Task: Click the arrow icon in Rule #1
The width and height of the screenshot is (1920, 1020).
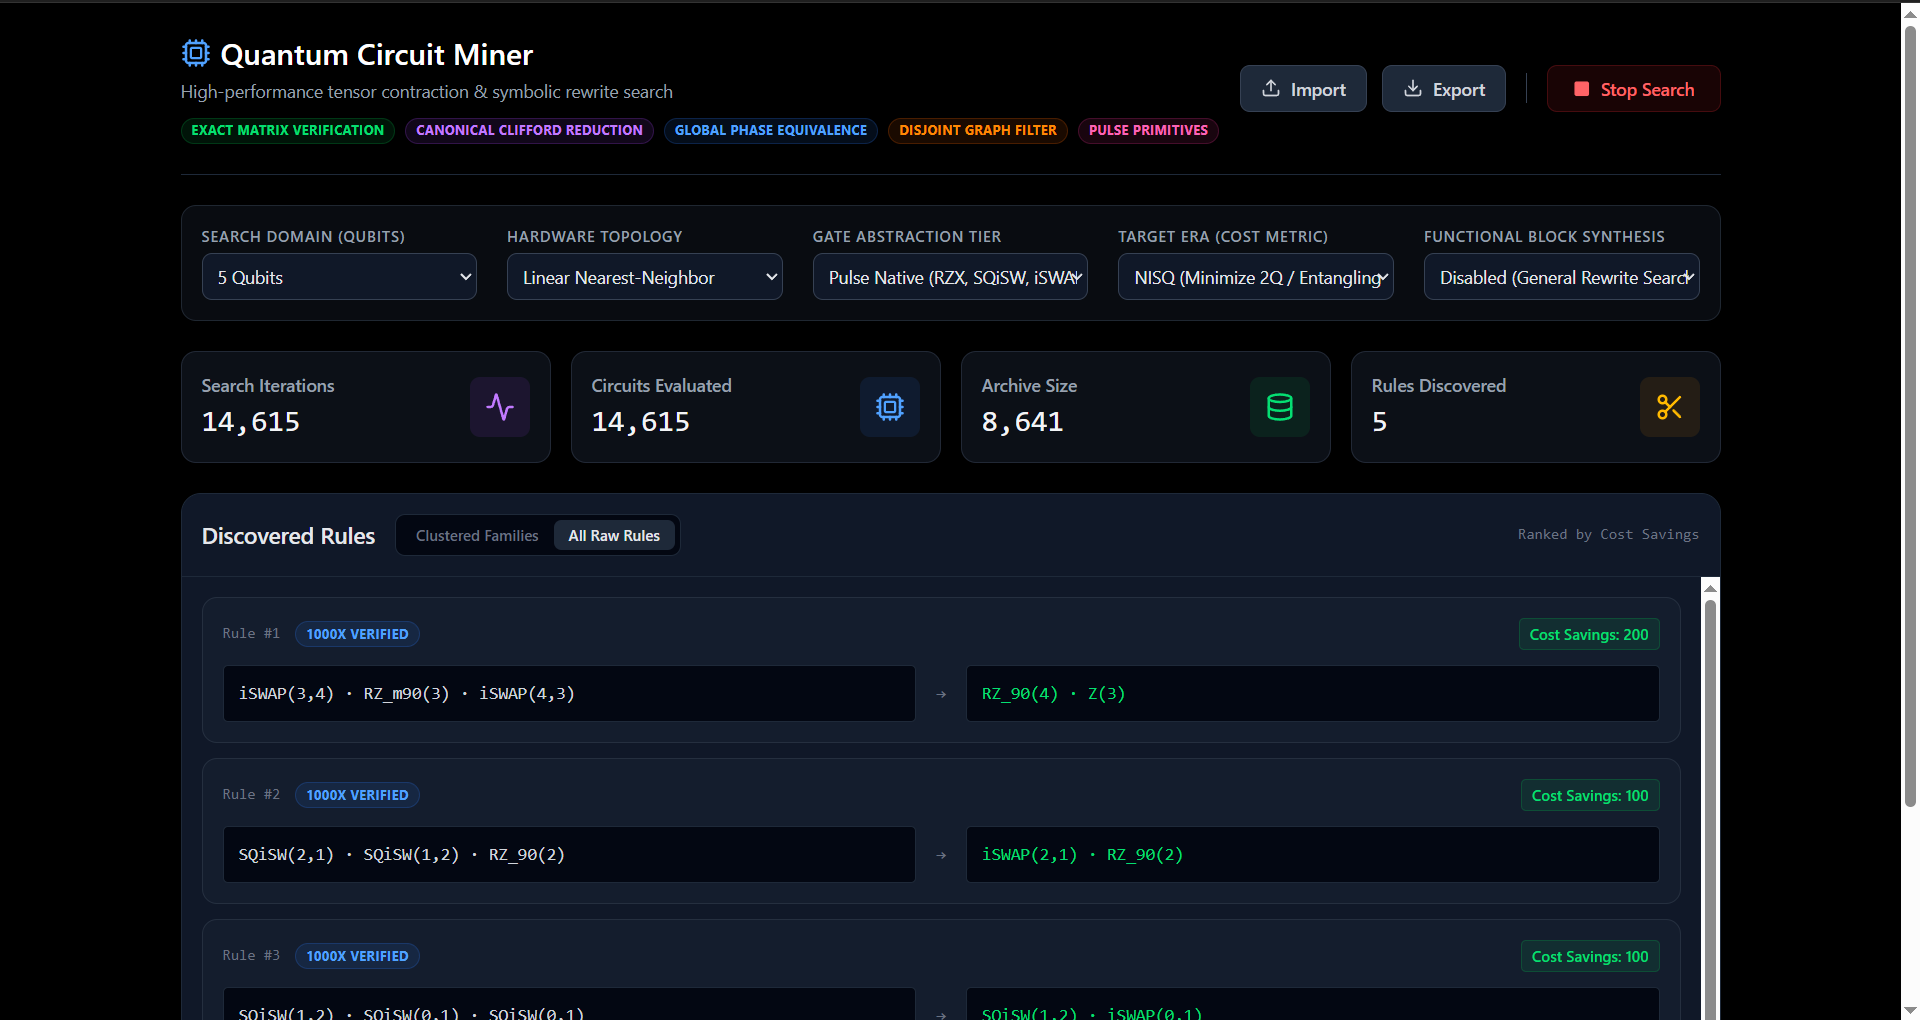Action: (x=941, y=694)
